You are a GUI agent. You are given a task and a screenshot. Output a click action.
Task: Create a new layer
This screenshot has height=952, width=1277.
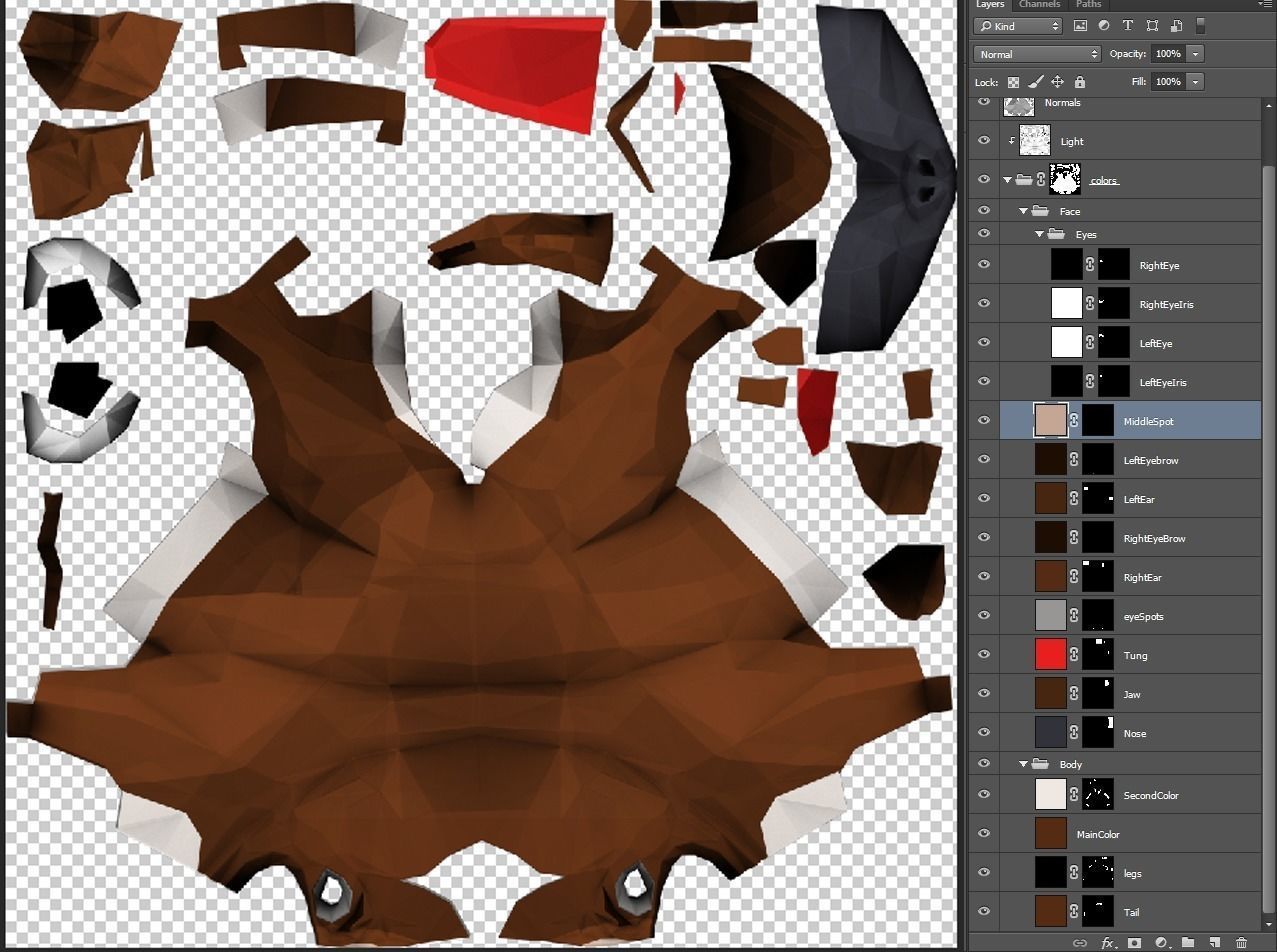(1214, 942)
